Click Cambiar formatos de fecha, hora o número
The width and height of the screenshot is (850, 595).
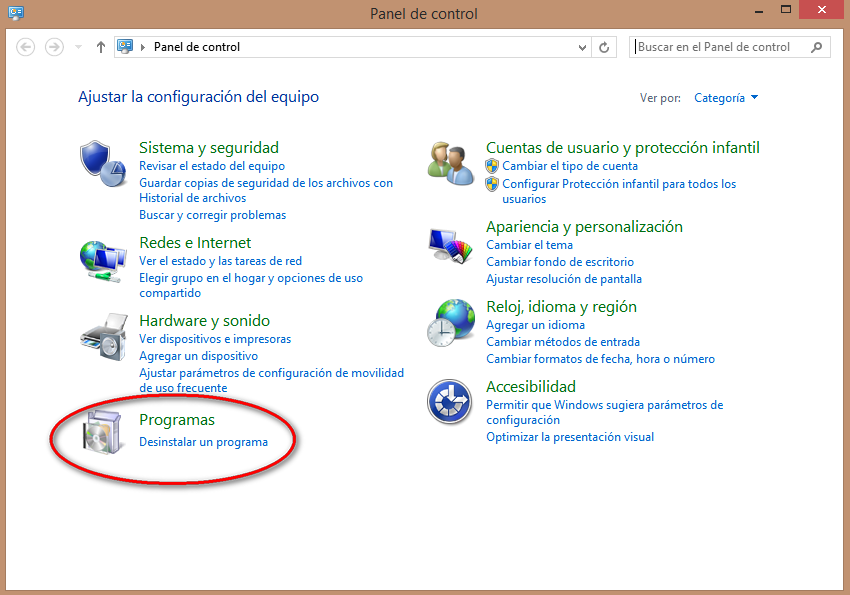point(601,359)
